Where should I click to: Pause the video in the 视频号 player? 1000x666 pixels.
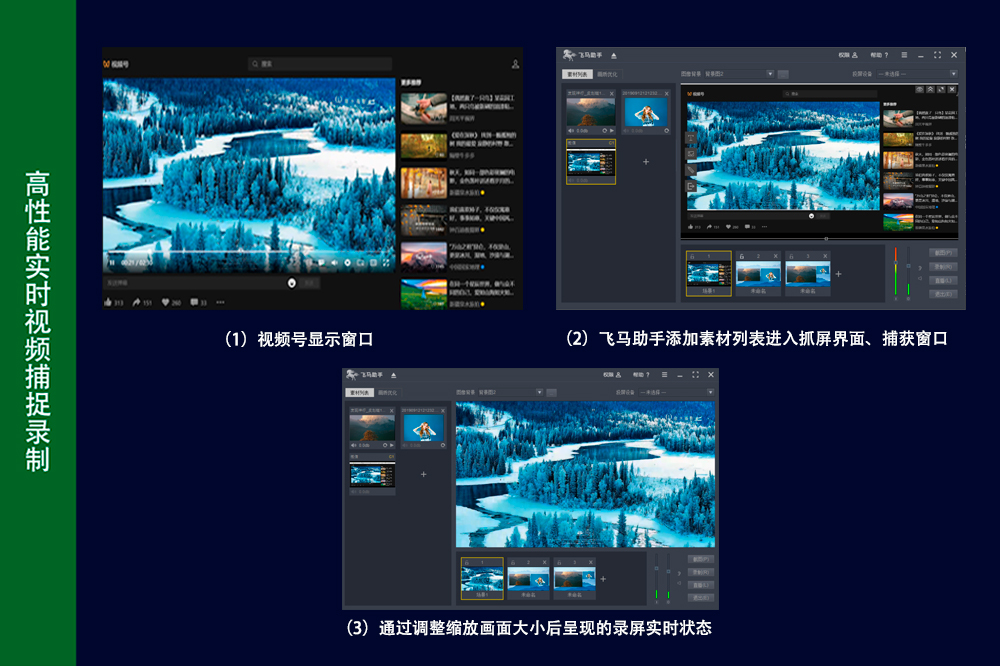pyautogui.click(x=112, y=263)
